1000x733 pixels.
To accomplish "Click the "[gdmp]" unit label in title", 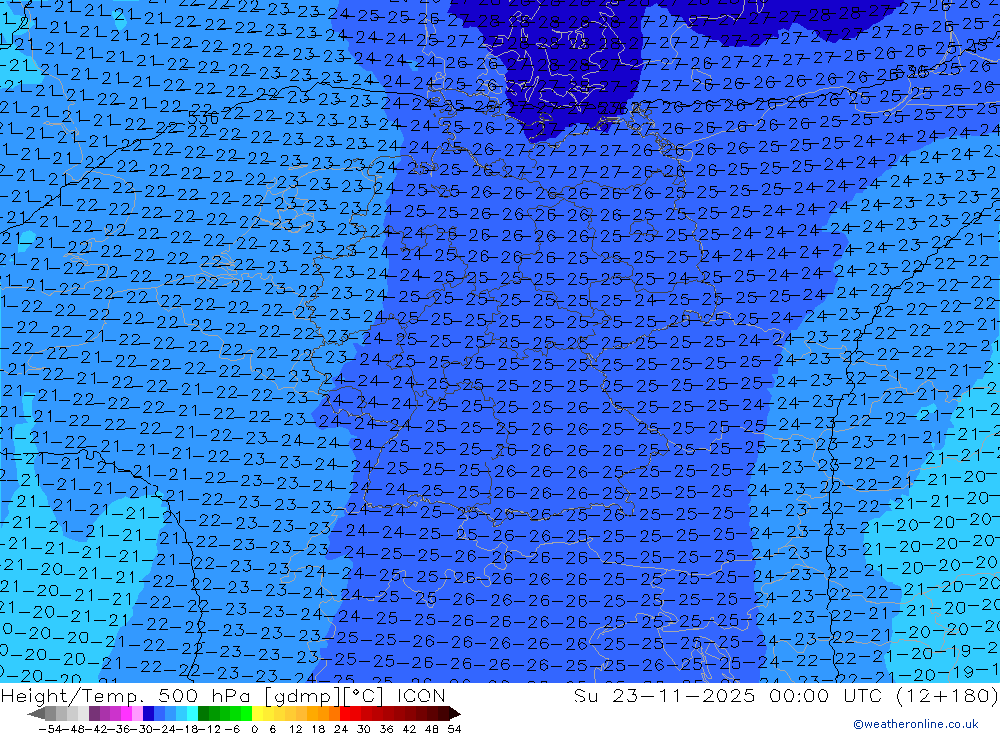I will coord(303,696).
